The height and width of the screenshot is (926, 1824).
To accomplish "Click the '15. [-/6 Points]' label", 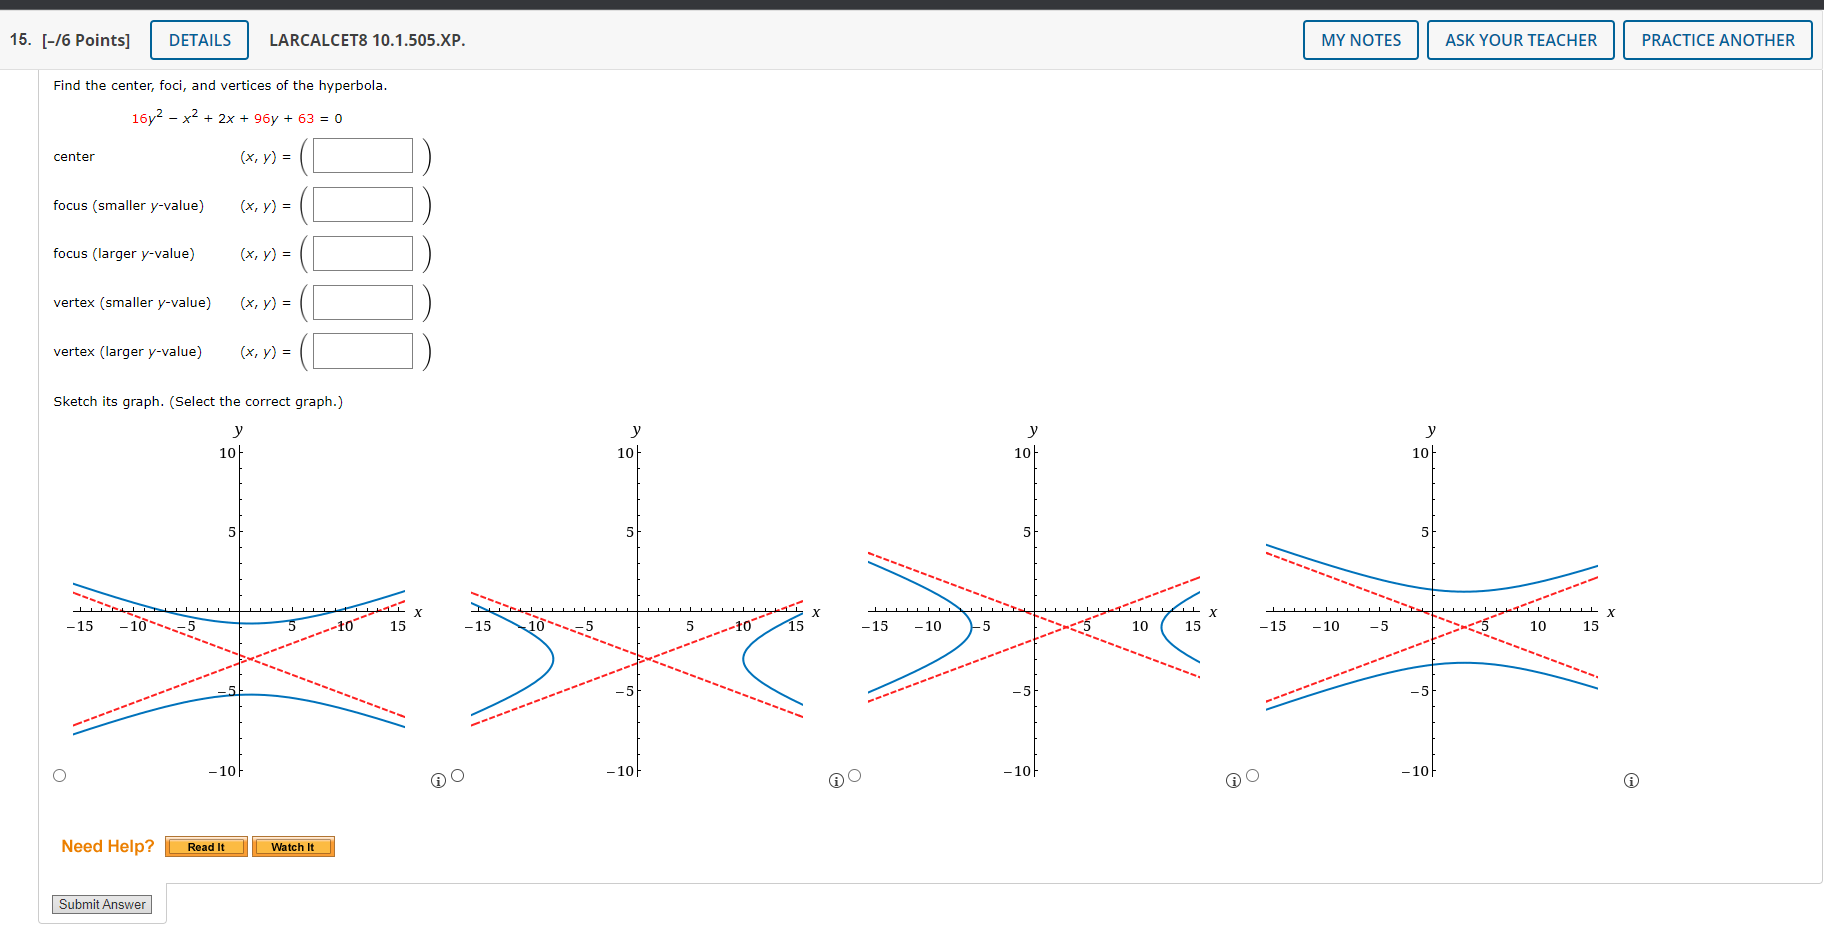I will tap(70, 40).
